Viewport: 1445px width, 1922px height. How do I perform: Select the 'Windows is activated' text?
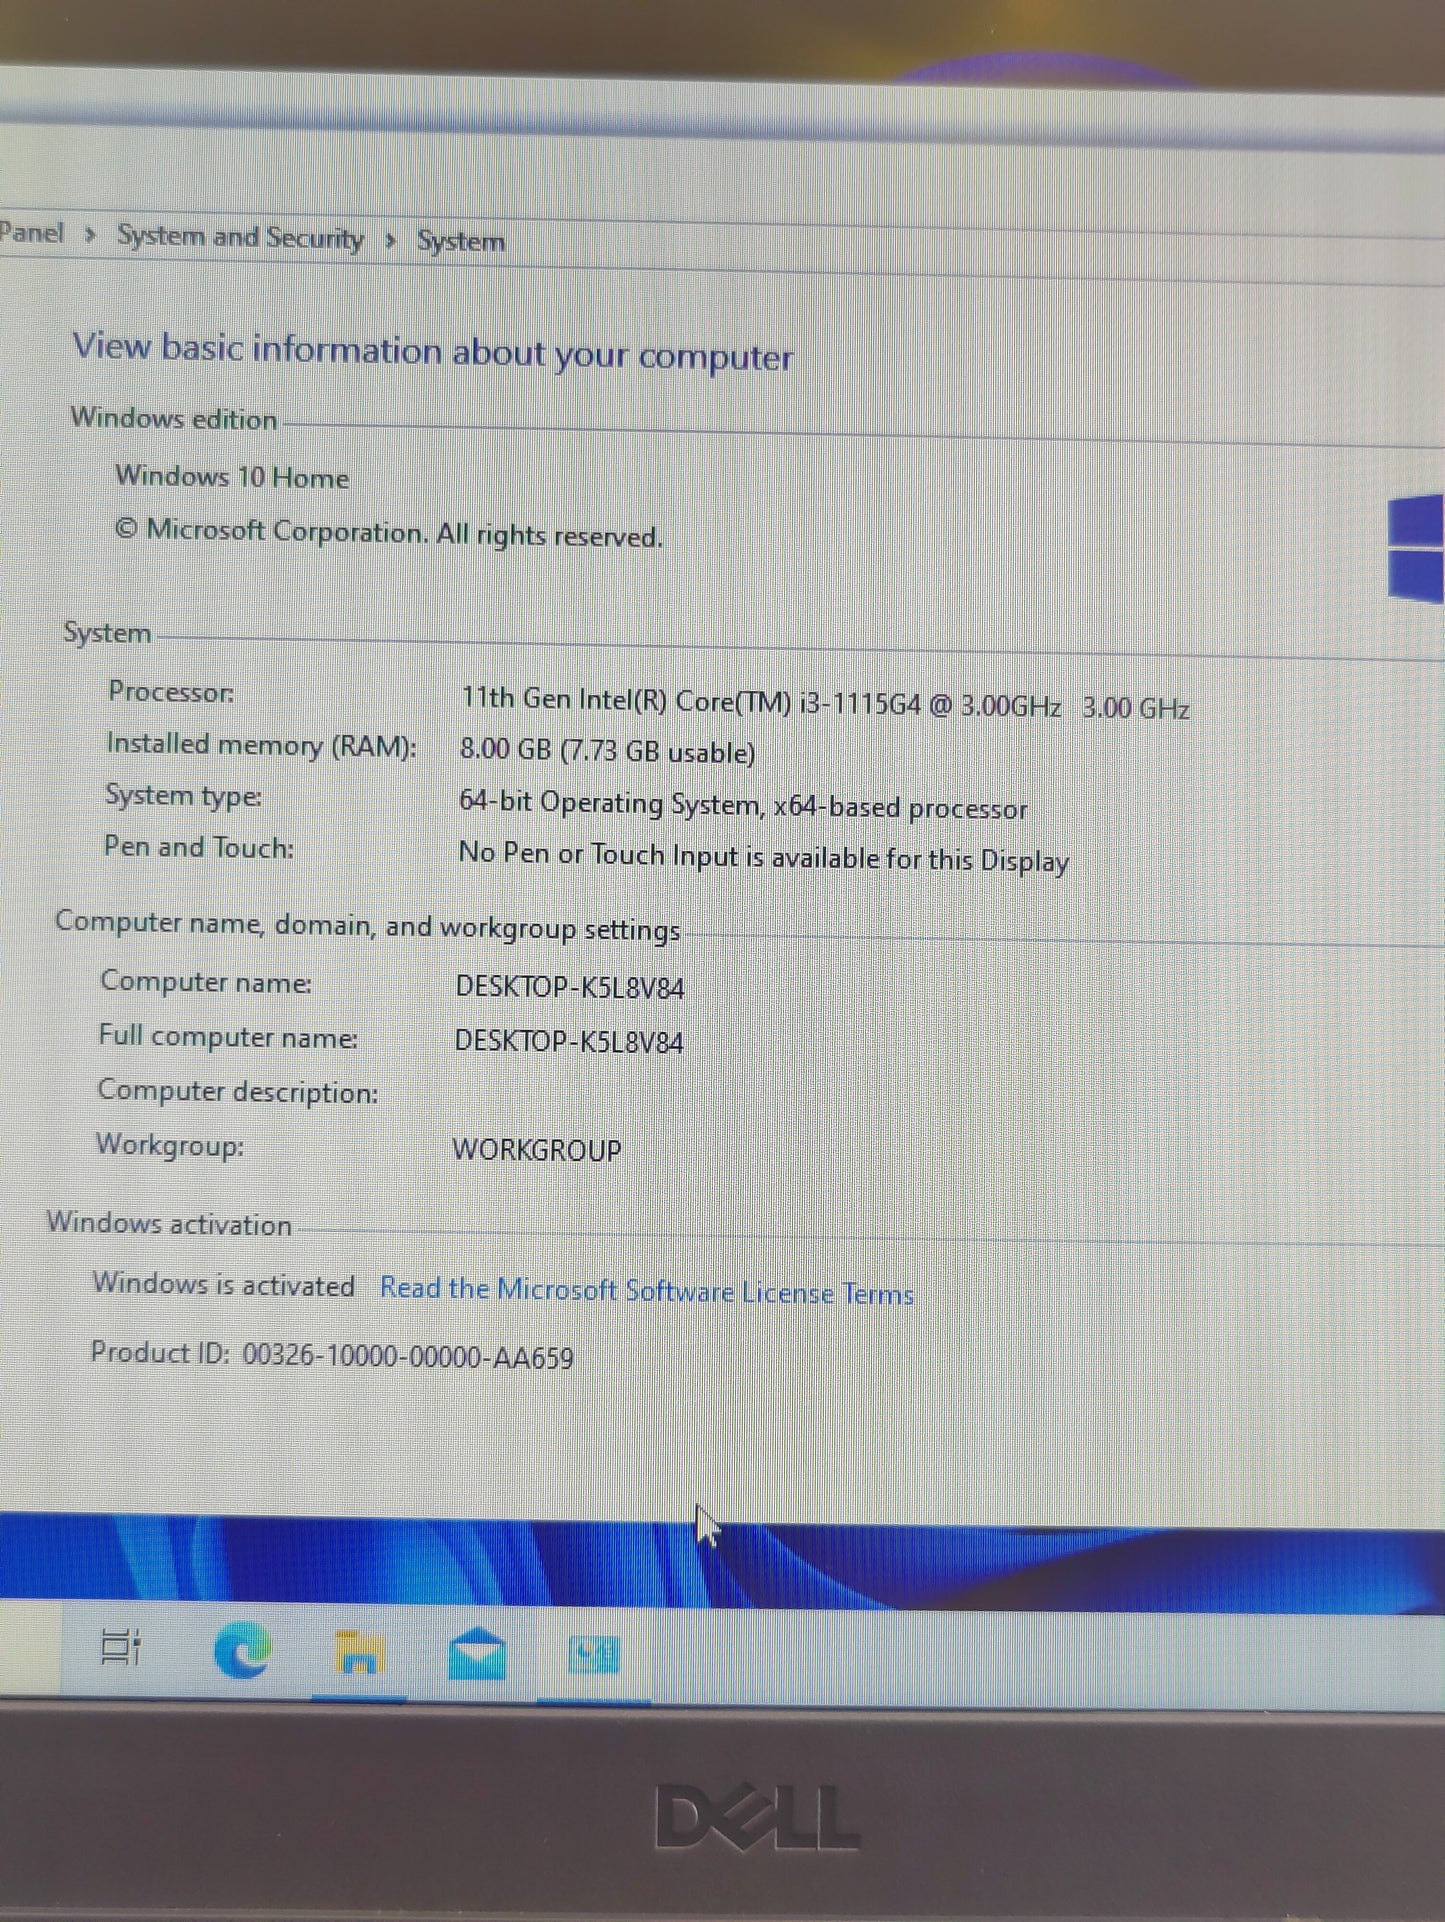point(223,1284)
